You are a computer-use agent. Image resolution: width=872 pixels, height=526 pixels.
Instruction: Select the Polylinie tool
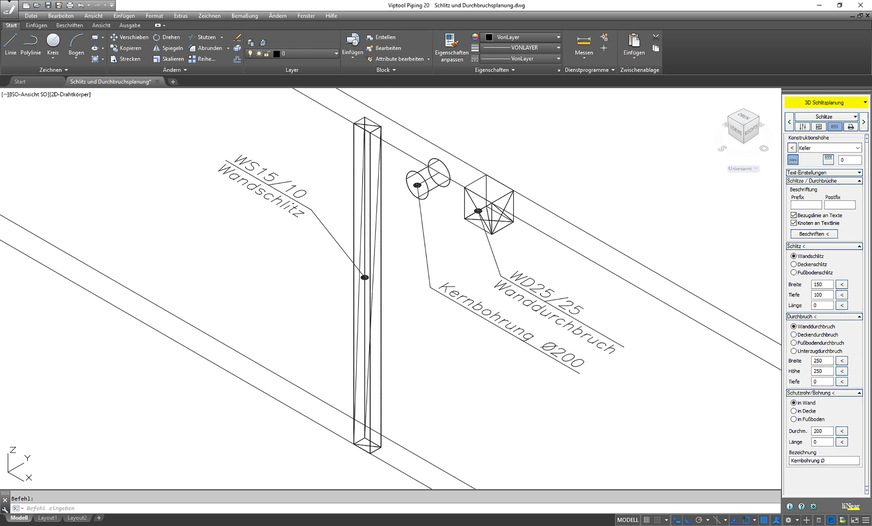[31, 42]
